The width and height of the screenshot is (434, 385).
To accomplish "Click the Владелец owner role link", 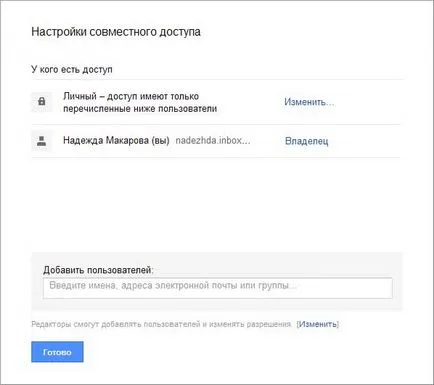I will (307, 141).
